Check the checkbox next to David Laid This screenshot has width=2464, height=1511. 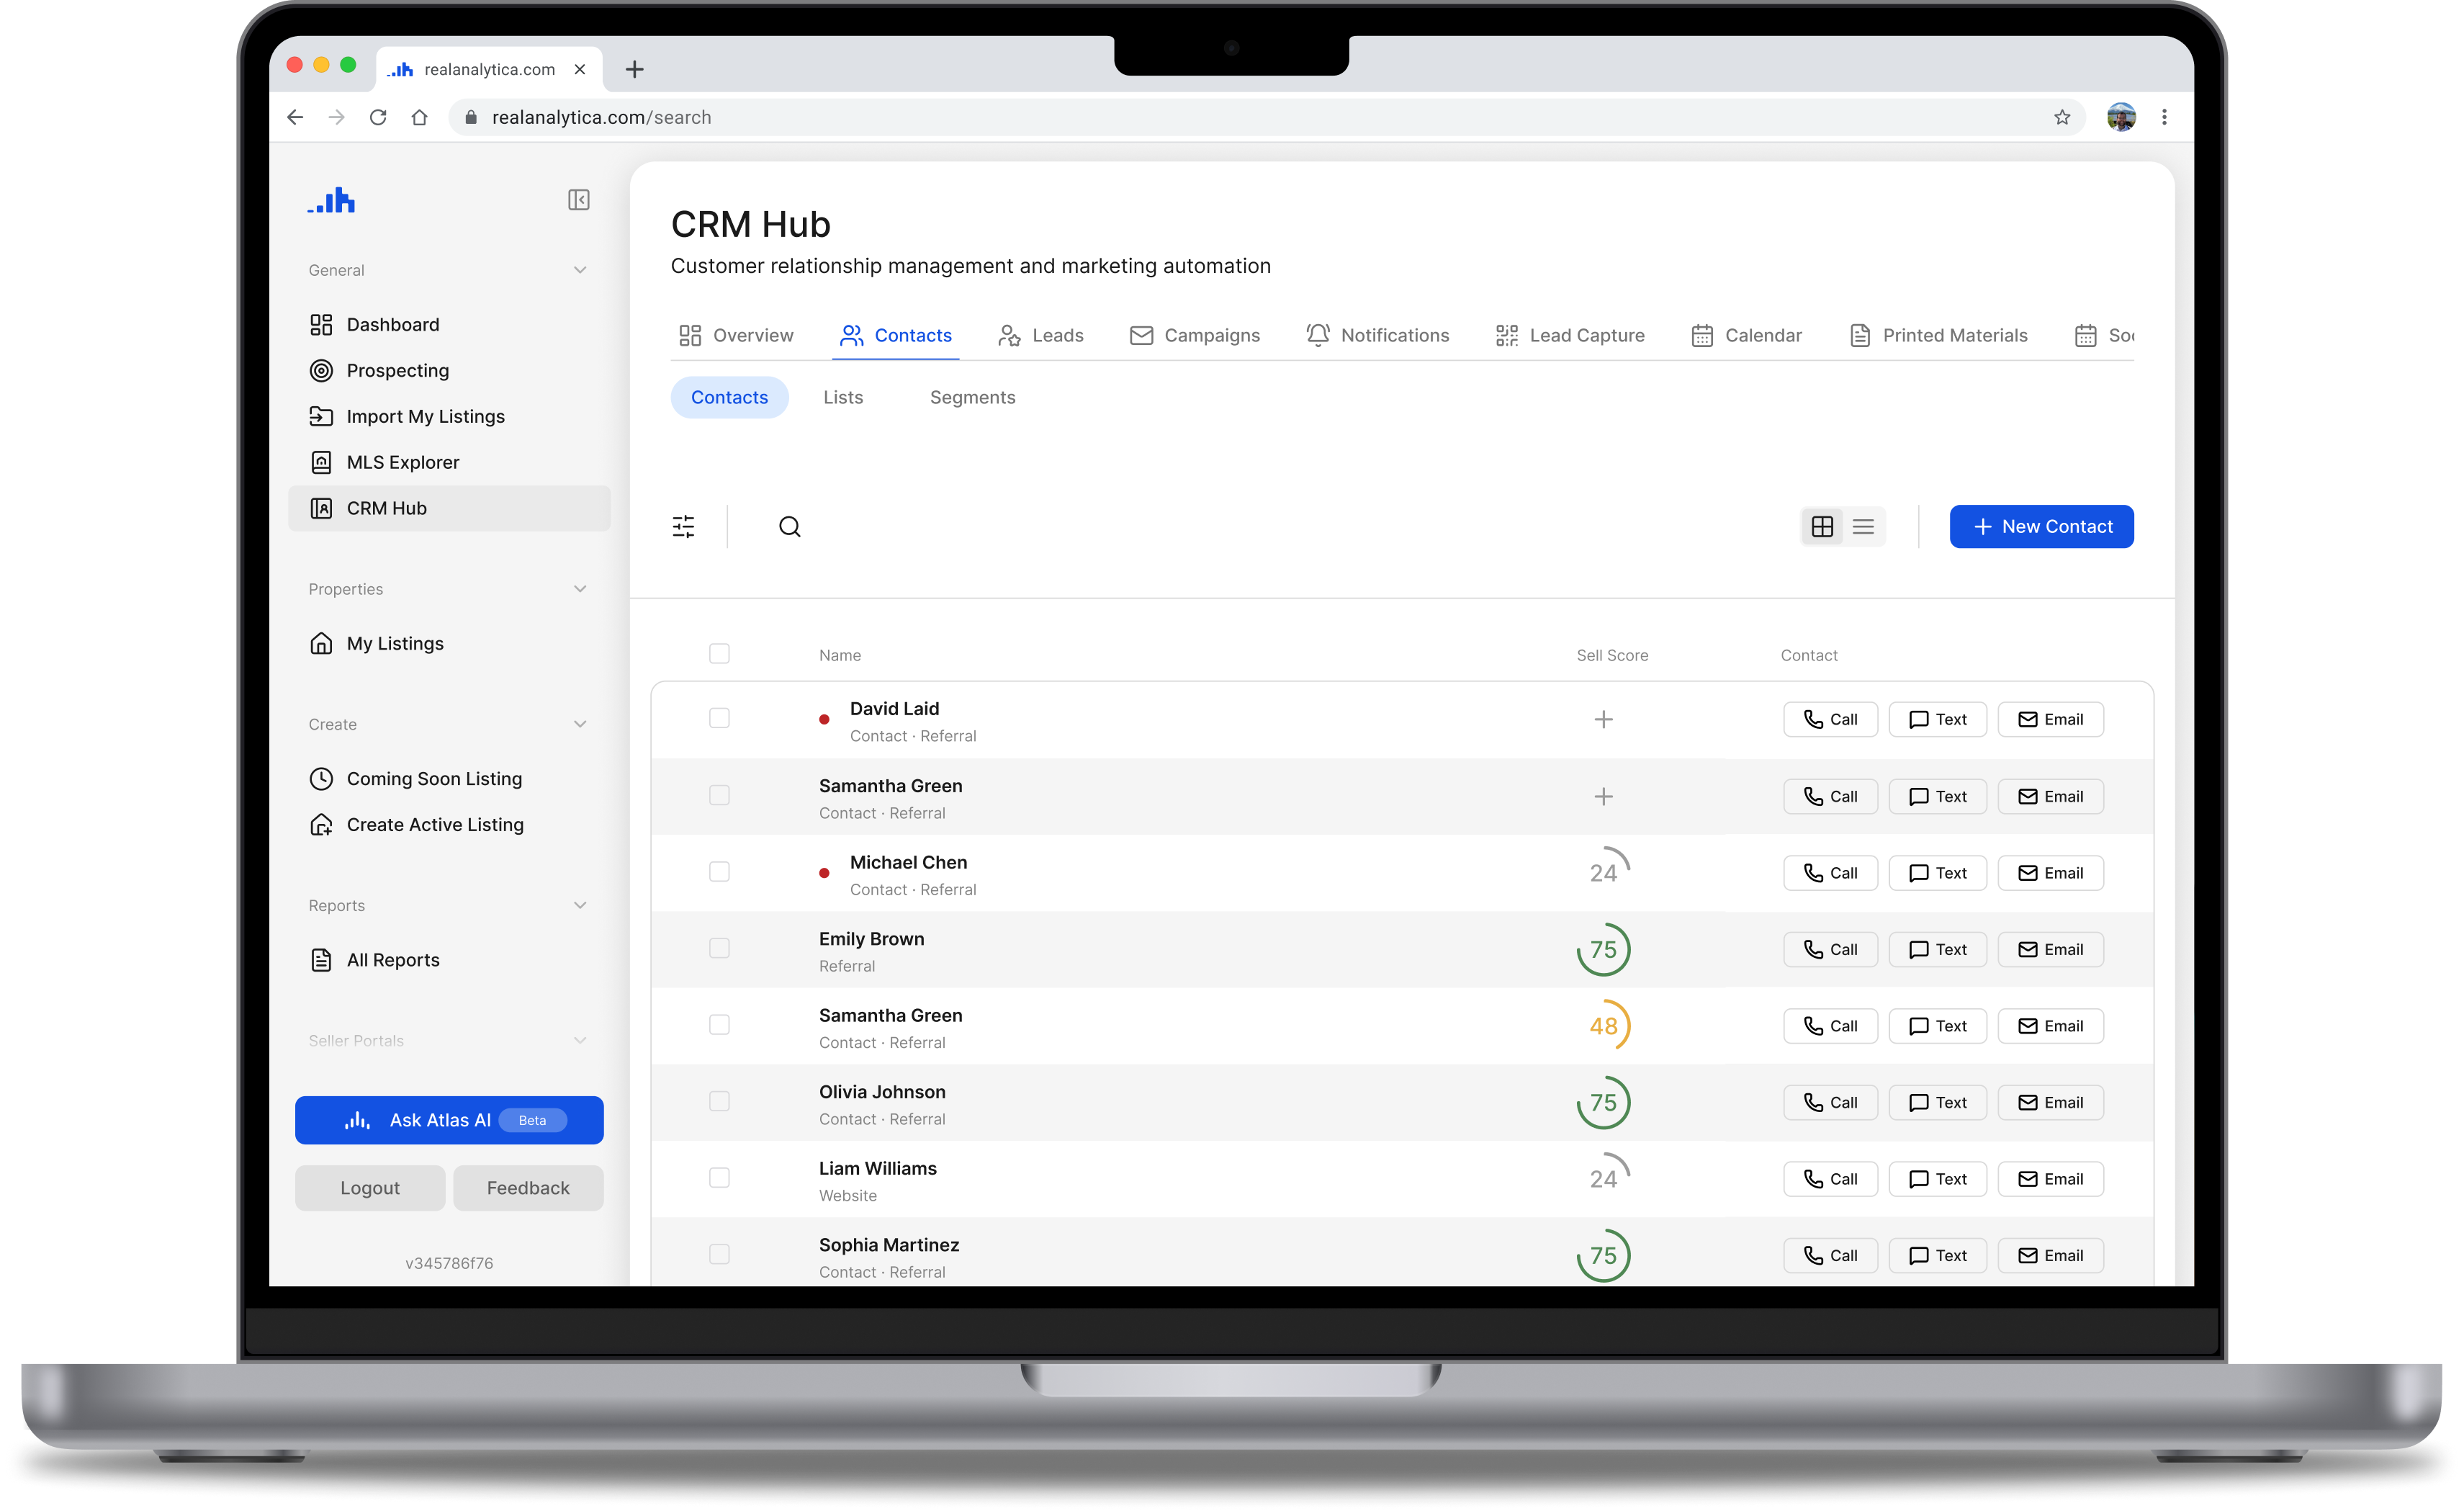pyautogui.click(x=719, y=718)
